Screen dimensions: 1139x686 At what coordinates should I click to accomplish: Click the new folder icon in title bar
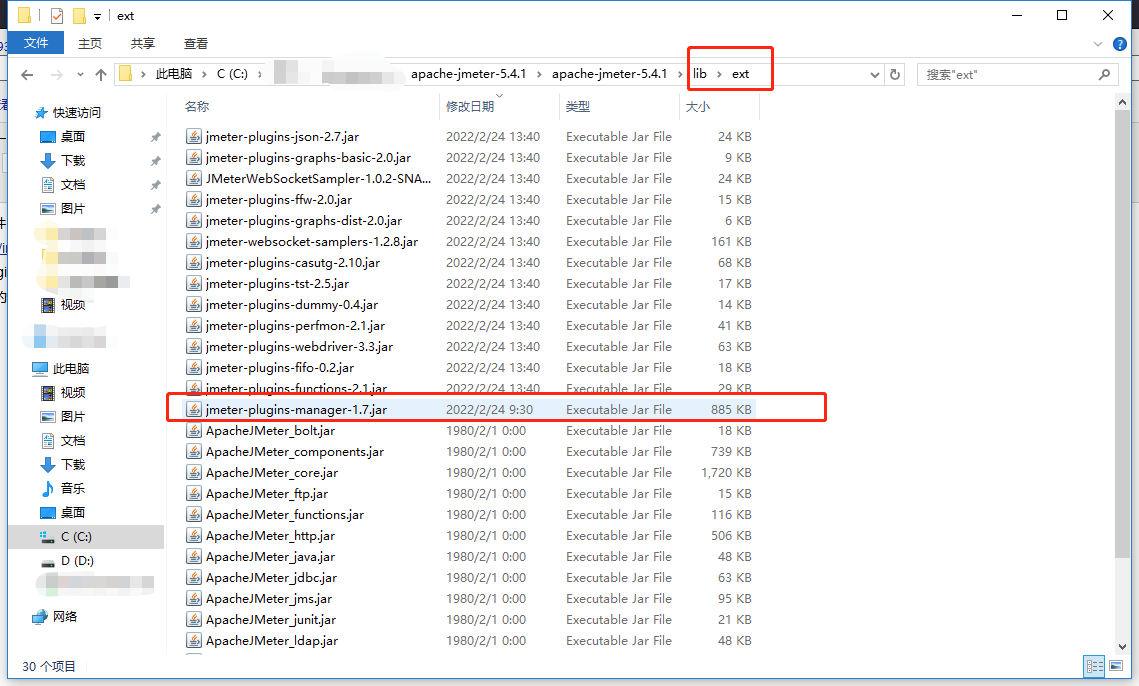point(79,15)
